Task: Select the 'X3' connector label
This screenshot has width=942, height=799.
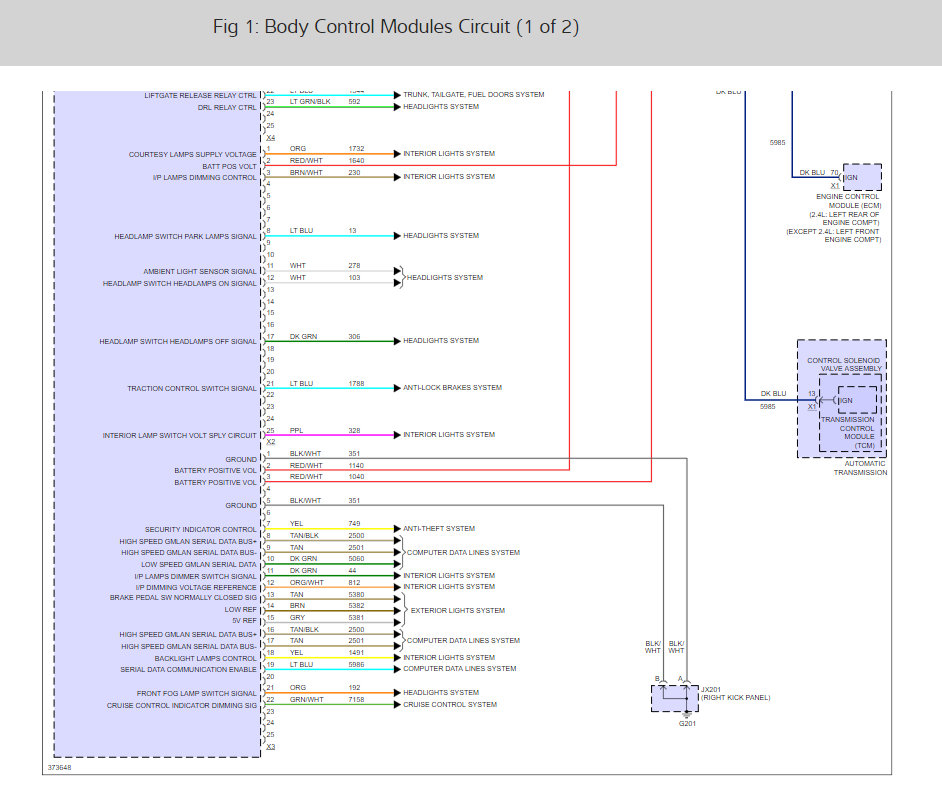Action: 271,747
